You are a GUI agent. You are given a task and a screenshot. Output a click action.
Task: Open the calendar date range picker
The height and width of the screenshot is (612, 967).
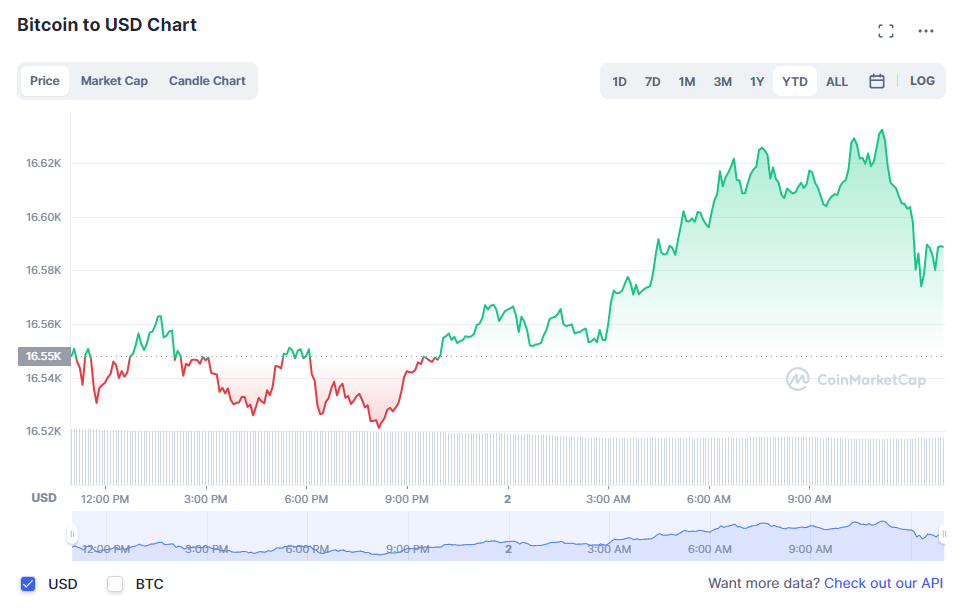pos(876,81)
